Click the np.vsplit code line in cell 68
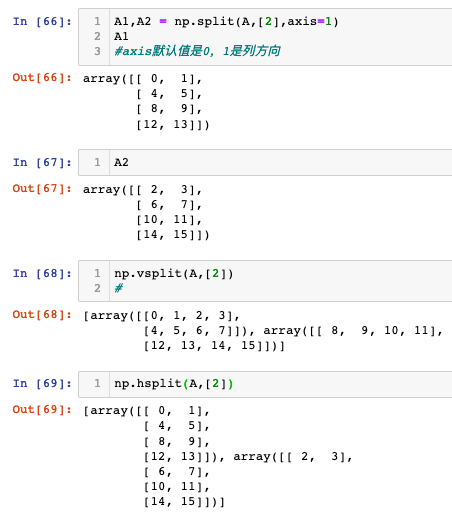The height and width of the screenshot is (517, 452). (173, 274)
